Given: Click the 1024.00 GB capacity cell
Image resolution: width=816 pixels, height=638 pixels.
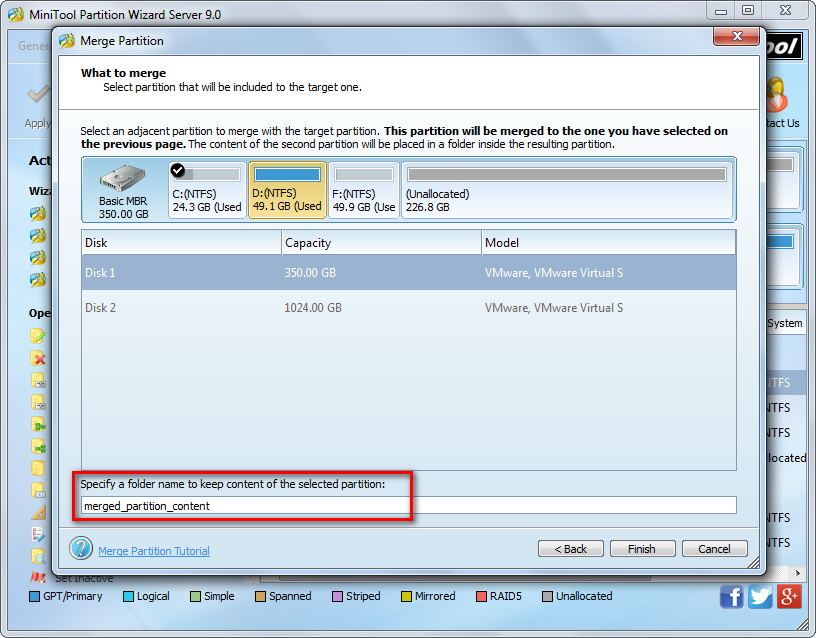Looking at the screenshot, I should 313,308.
